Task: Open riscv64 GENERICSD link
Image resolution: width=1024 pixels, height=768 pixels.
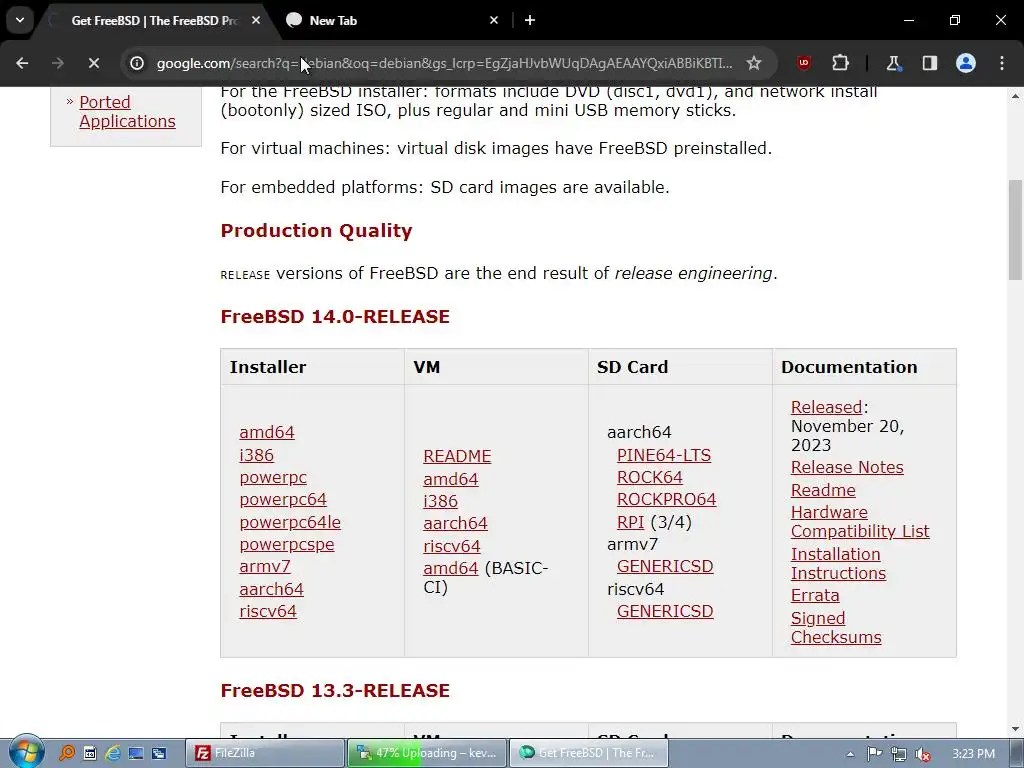Action: (x=665, y=611)
